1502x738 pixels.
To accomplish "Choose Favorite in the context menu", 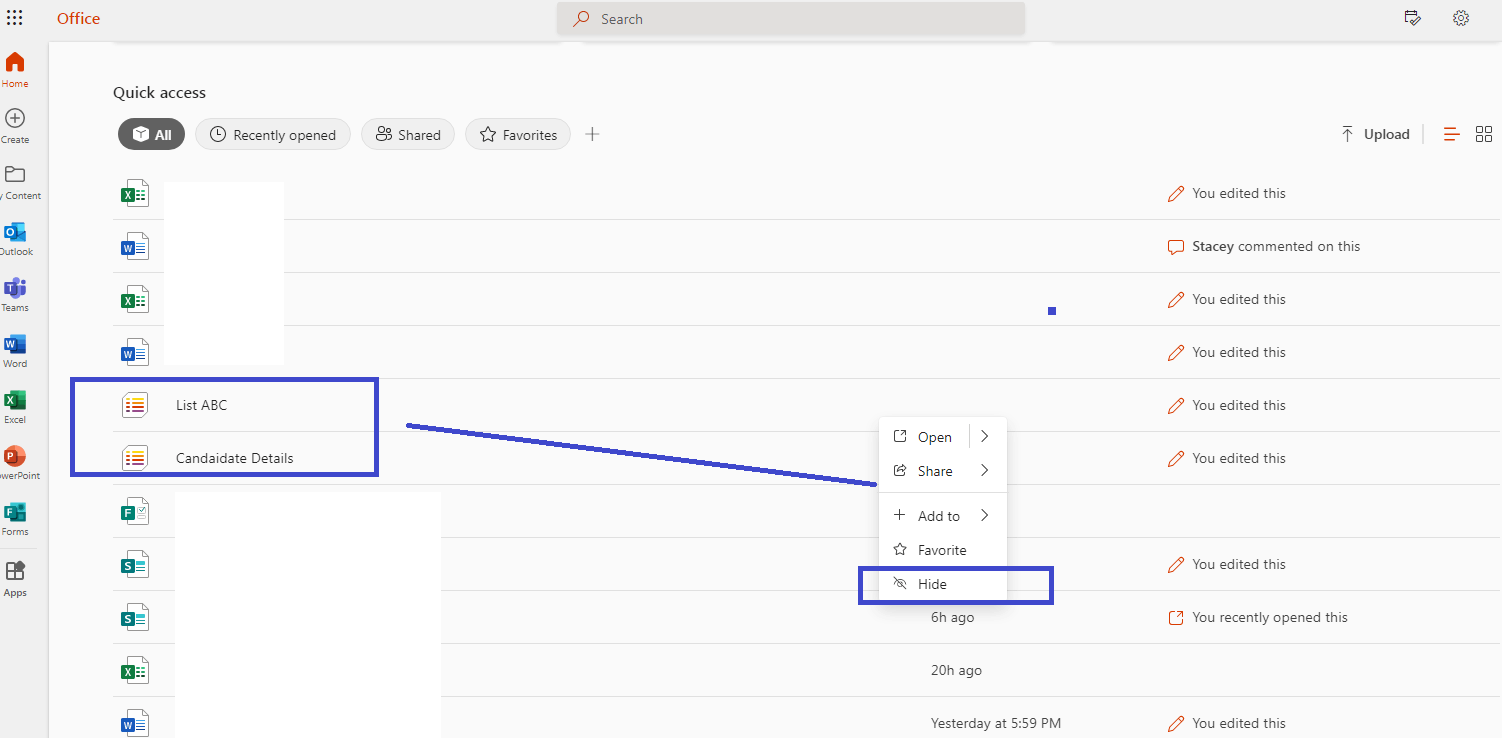I will point(942,550).
